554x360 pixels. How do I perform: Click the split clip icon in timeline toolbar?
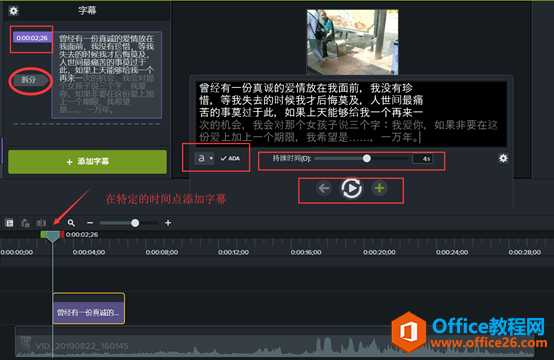pyautogui.click(x=41, y=223)
